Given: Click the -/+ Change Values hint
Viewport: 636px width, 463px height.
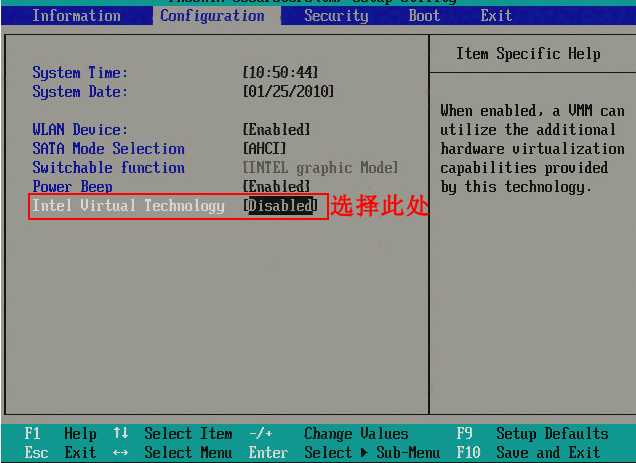Looking at the screenshot, I should pyautogui.click(x=329, y=433).
